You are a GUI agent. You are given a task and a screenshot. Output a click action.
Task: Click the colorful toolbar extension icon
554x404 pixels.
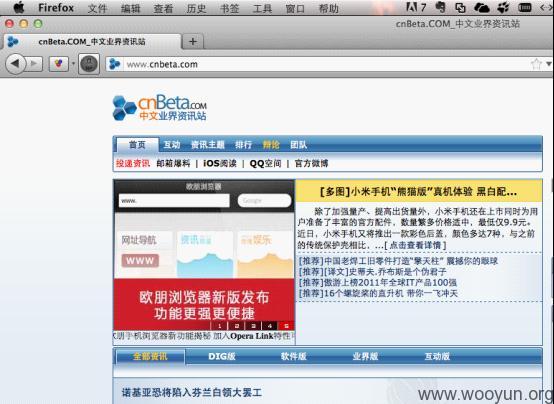point(59,64)
